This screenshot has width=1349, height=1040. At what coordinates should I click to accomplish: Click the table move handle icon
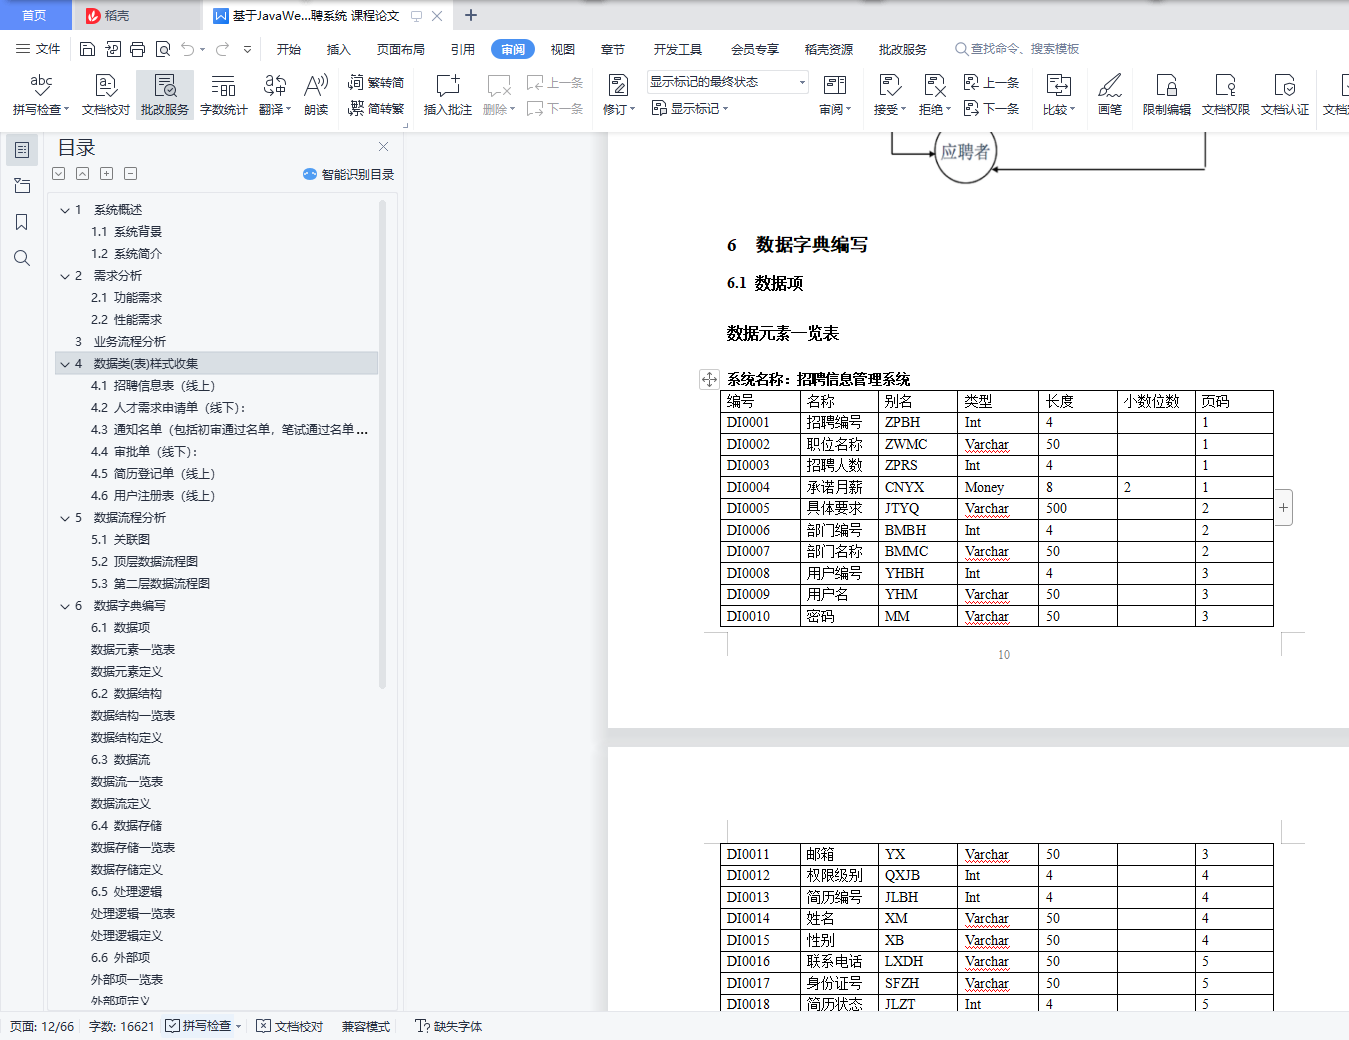tap(709, 379)
